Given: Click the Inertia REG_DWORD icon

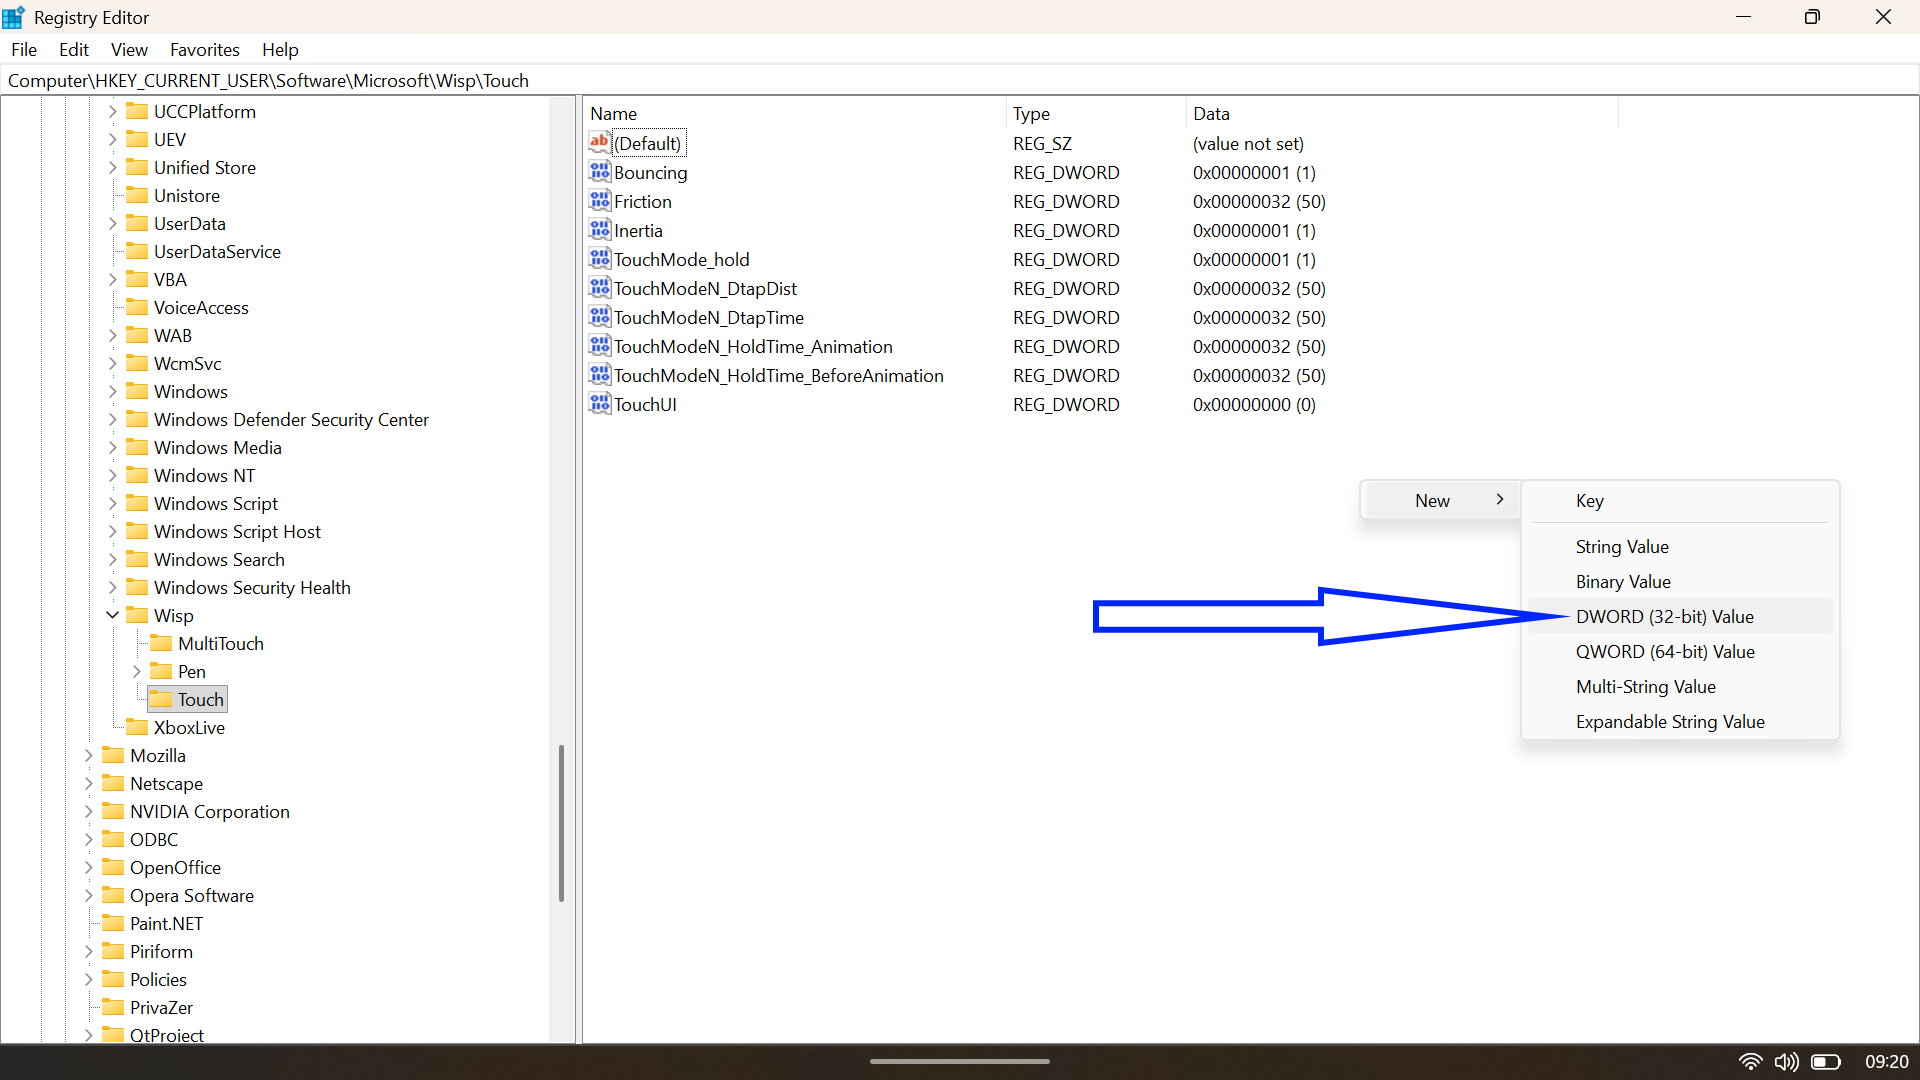Looking at the screenshot, I should 599,230.
